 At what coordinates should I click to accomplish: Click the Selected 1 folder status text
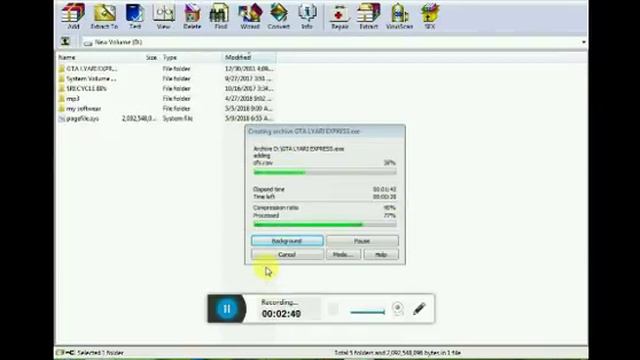pos(100,353)
